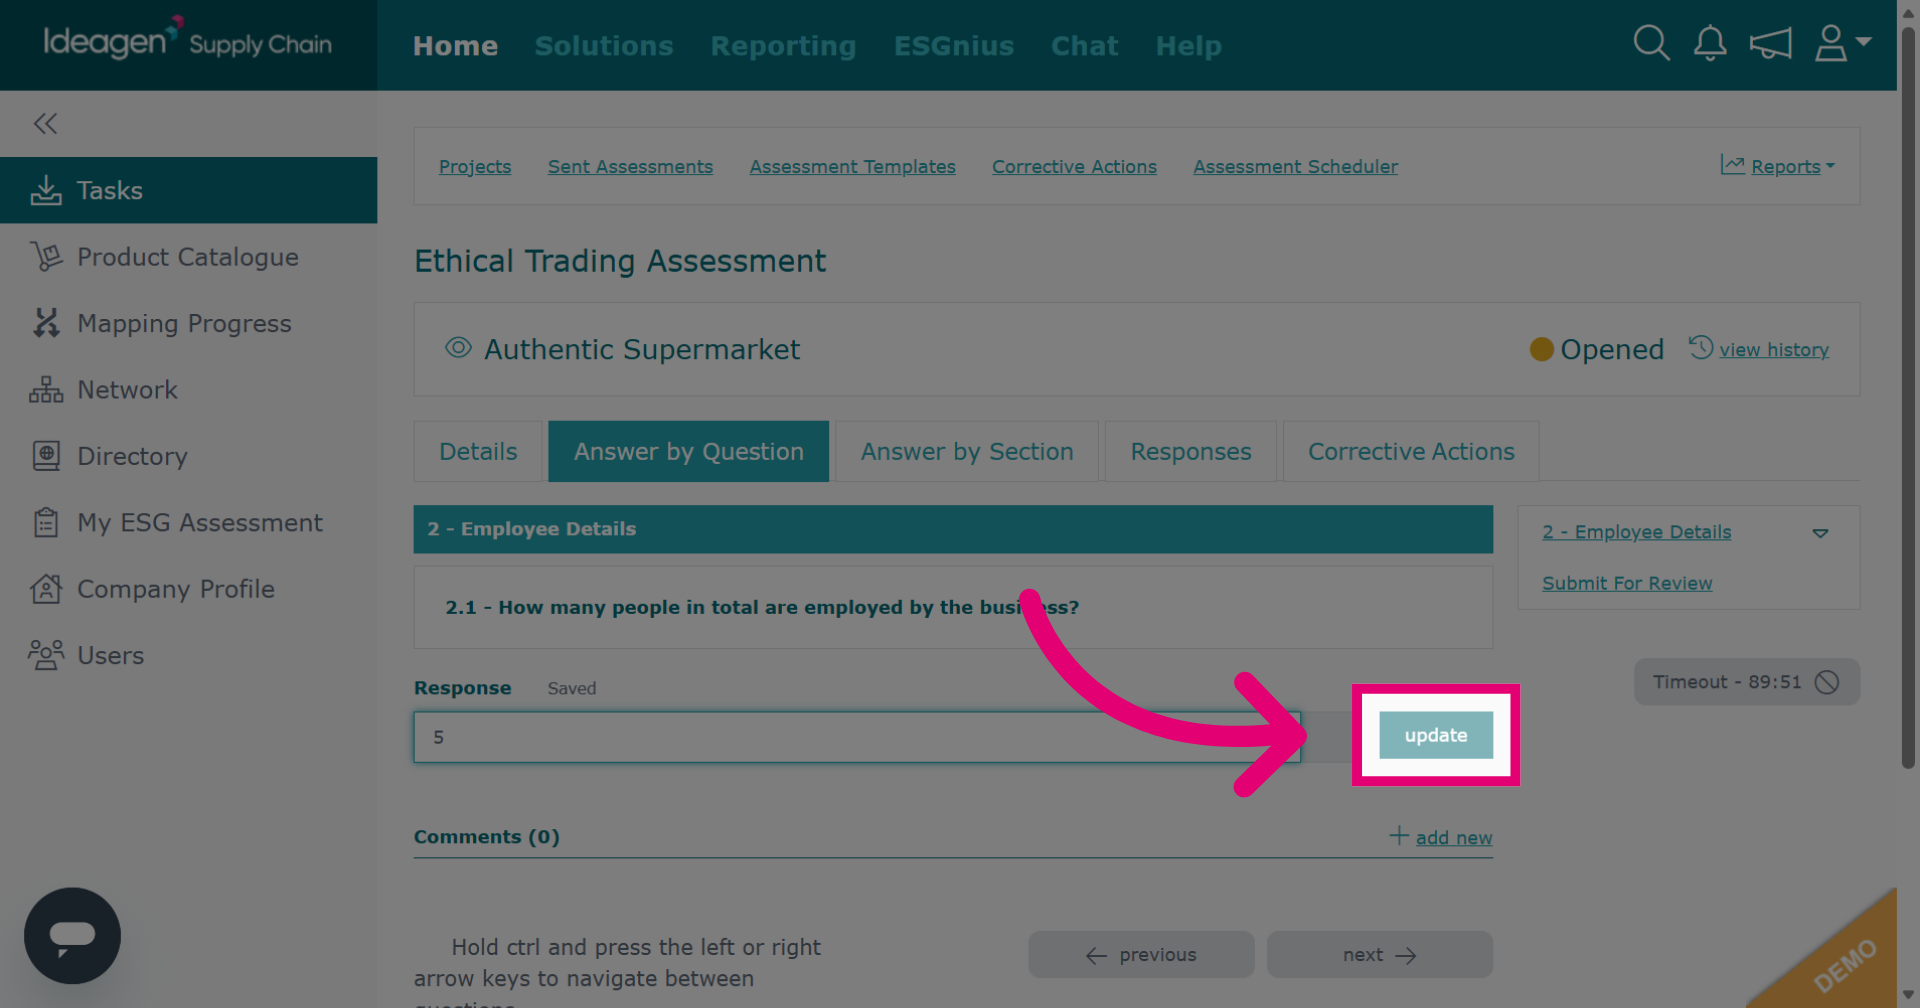
Task: Click 2 - Employee Details section header
Action: (953, 529)
